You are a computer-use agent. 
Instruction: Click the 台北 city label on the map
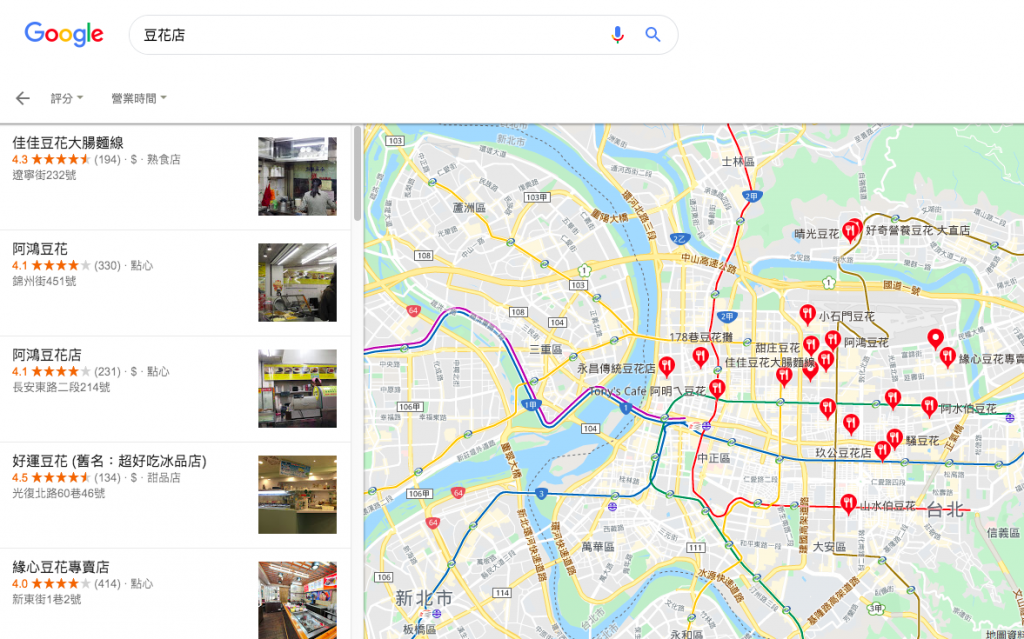click(946, 510)
